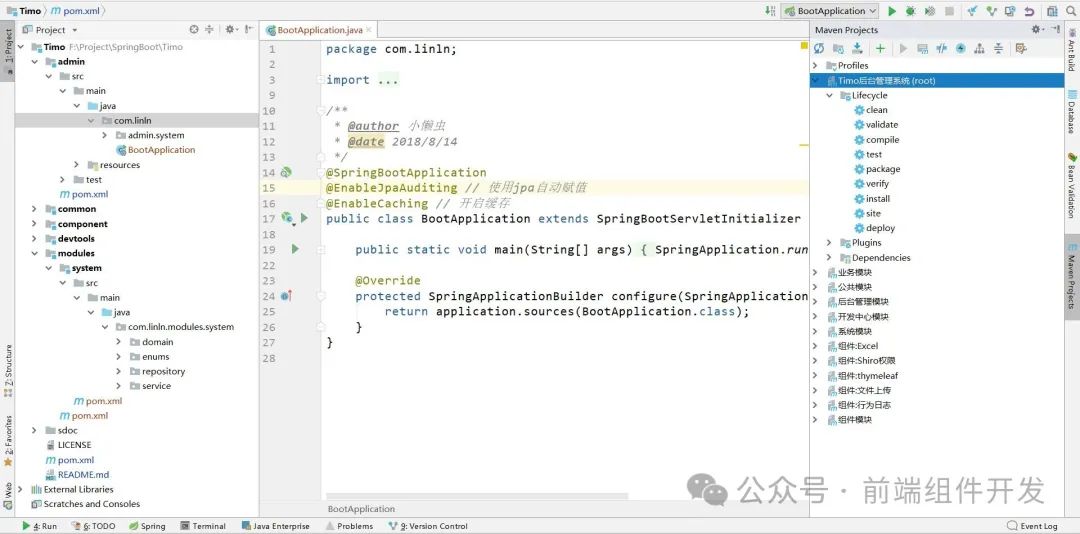1080x534 pixels.
Task: Toggle the Database side tab
Action: click(x=1072, y=111)
